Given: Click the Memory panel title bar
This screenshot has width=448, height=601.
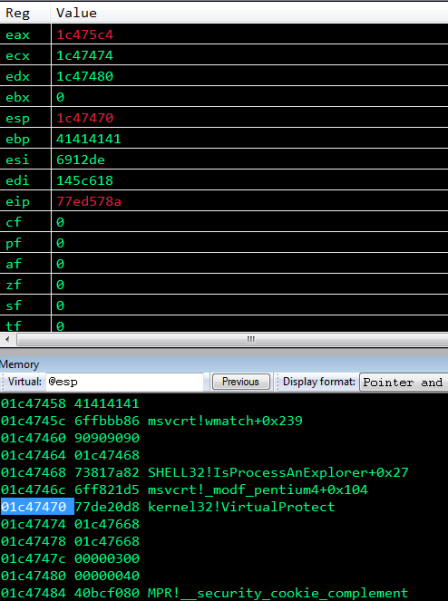Looking at the screenshot, I should (224, 364).
